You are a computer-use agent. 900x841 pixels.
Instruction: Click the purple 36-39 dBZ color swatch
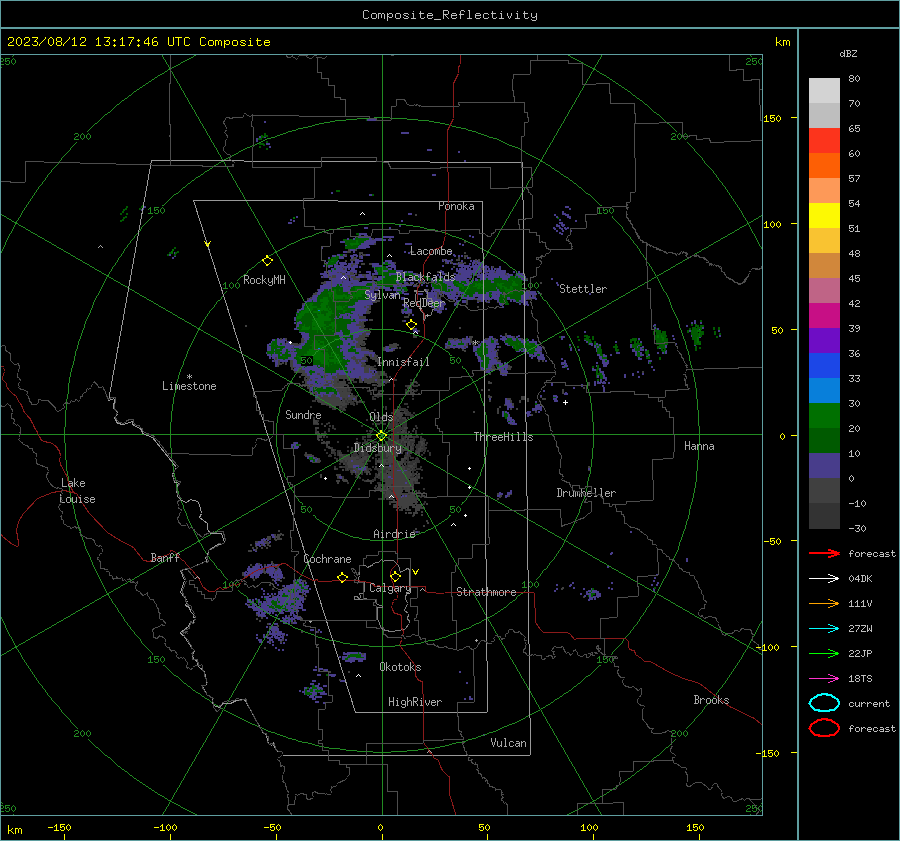point(824,340)
